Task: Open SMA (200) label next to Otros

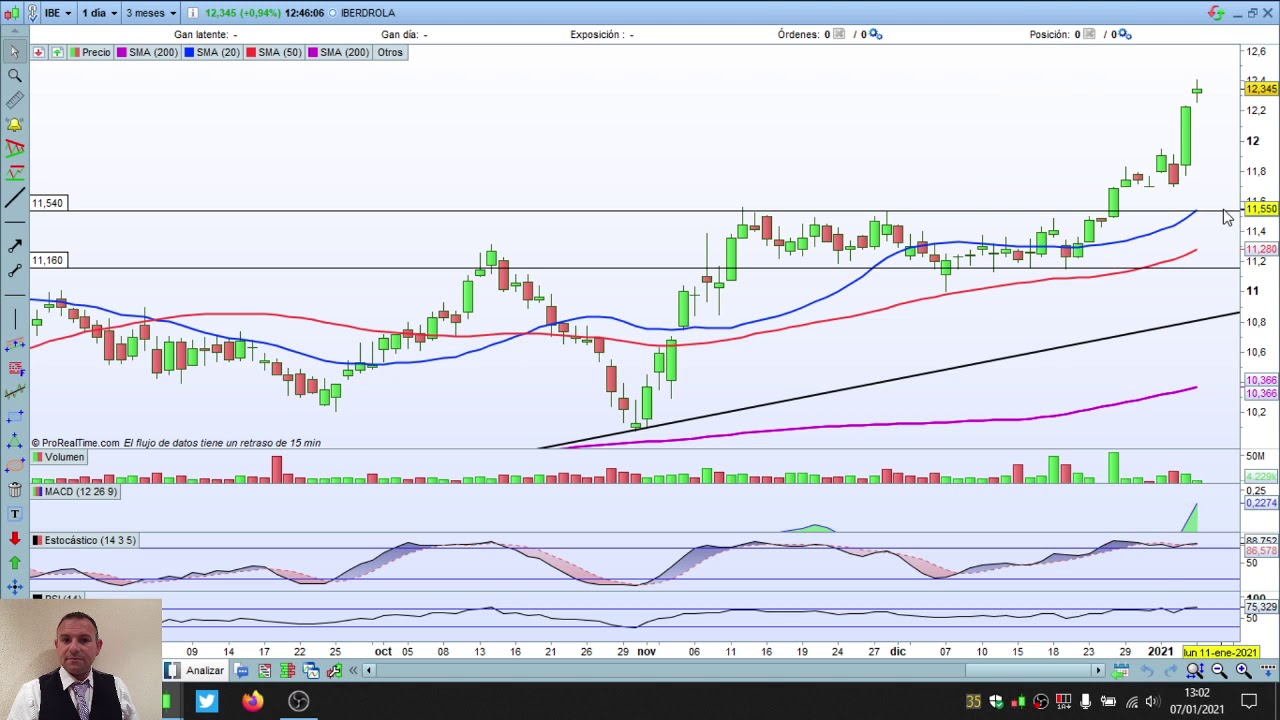Action: click(x=339, y=52)
